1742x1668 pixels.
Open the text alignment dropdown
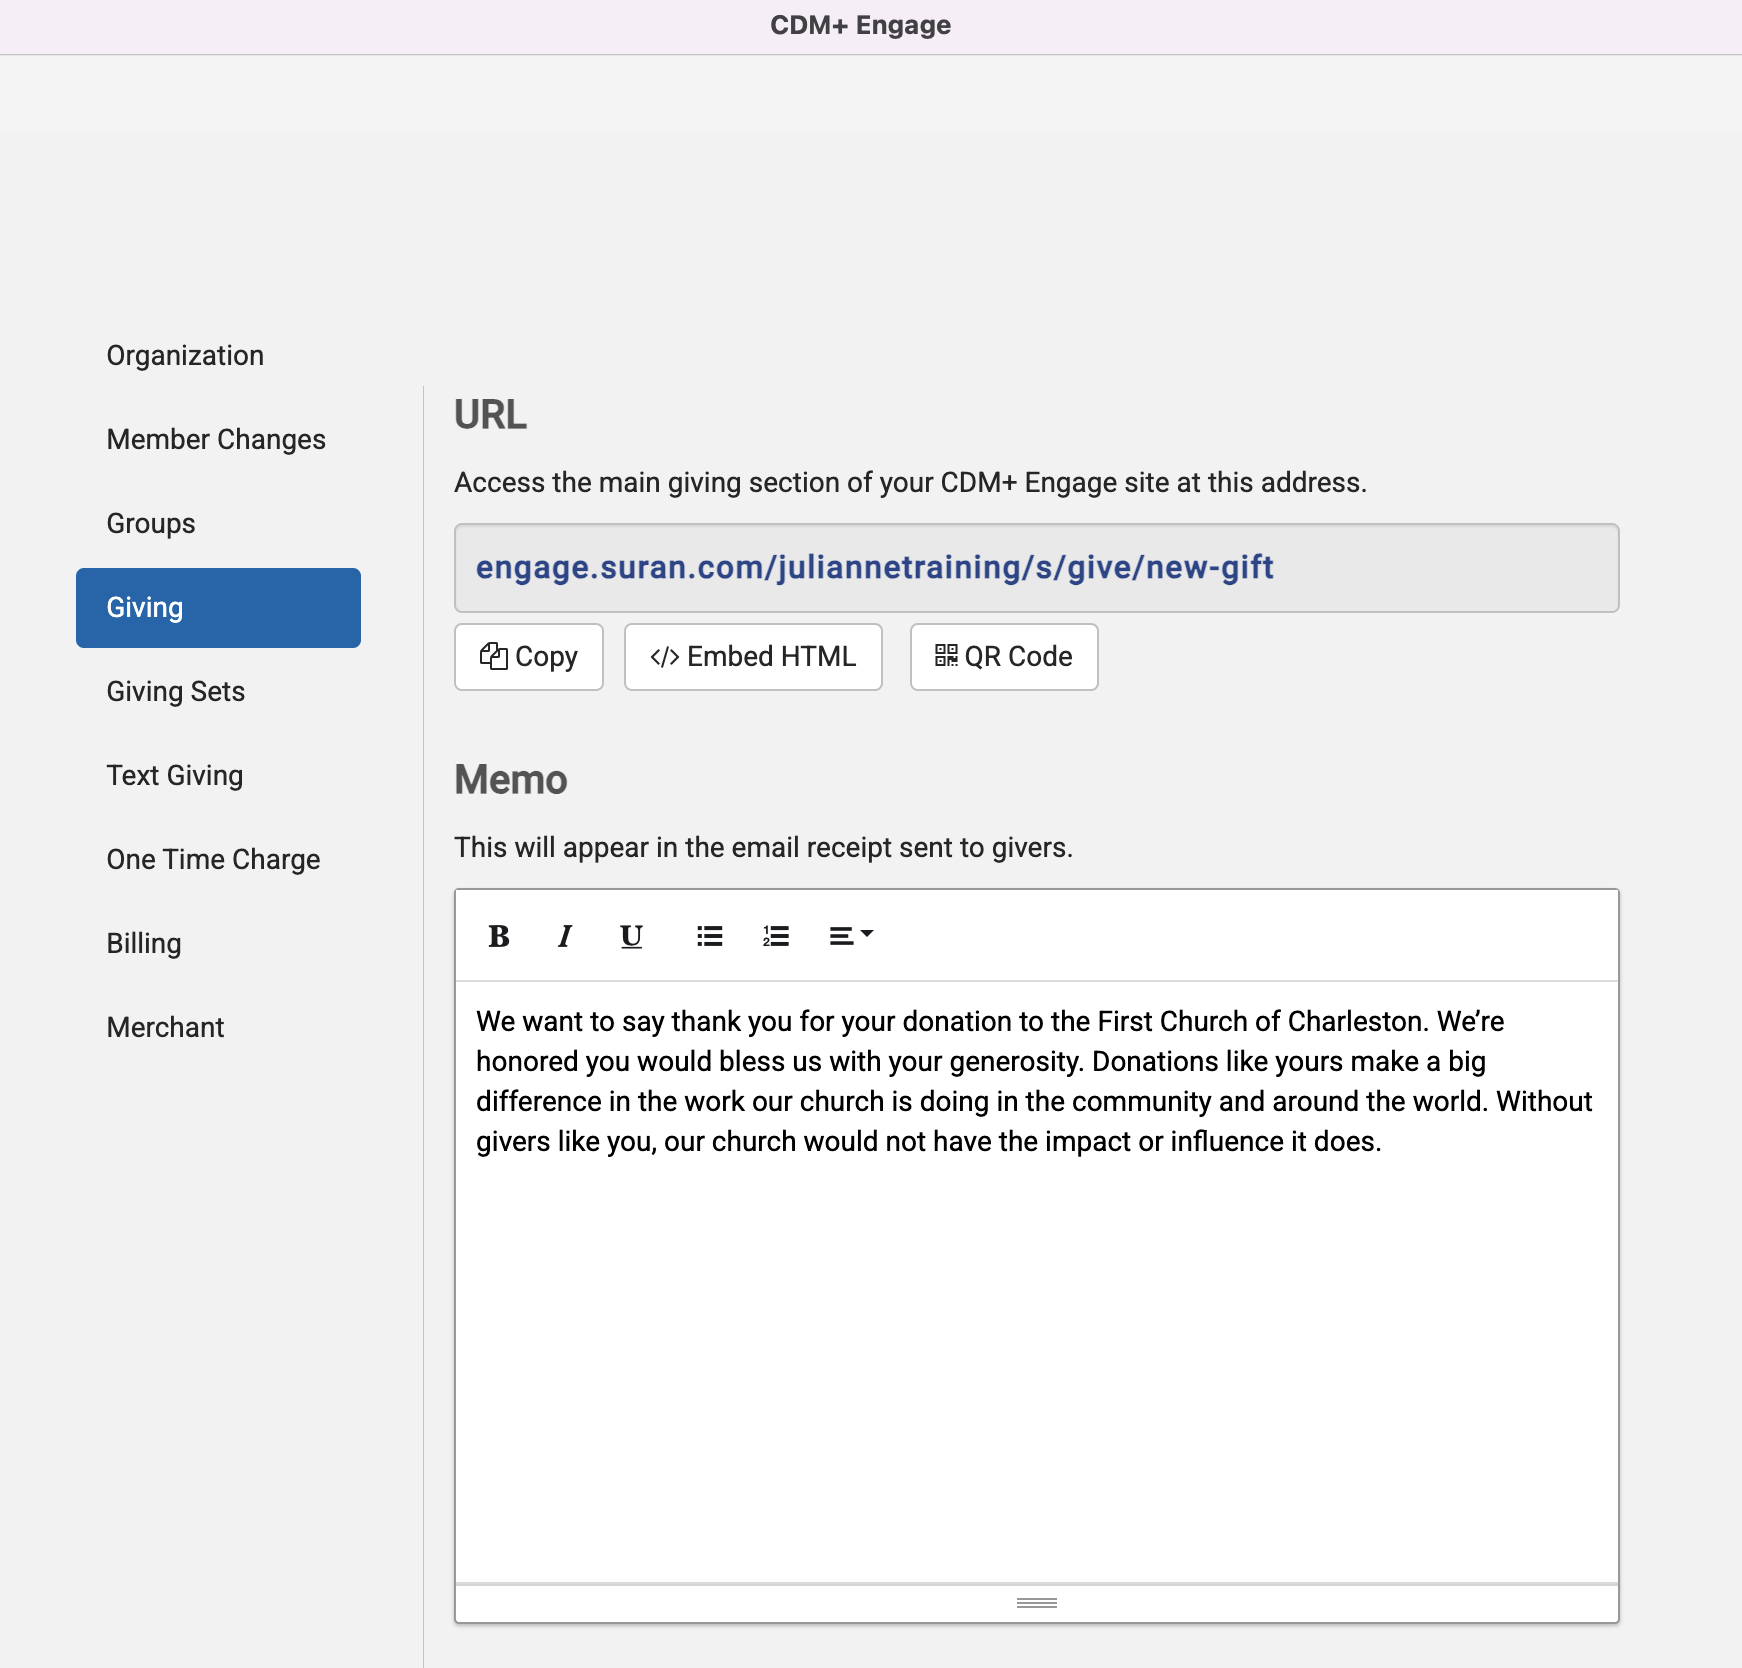click(851, 936)
